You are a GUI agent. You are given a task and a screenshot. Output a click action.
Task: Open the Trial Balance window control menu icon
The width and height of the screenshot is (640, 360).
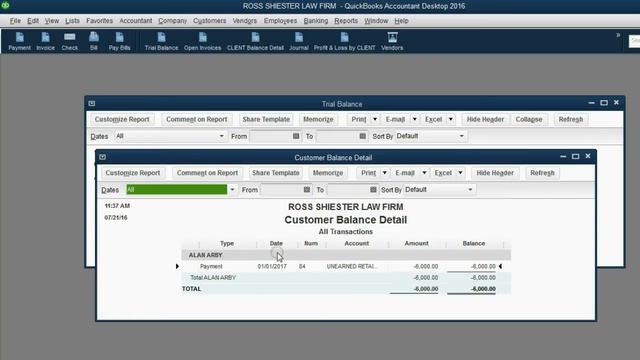click(92, 104)
